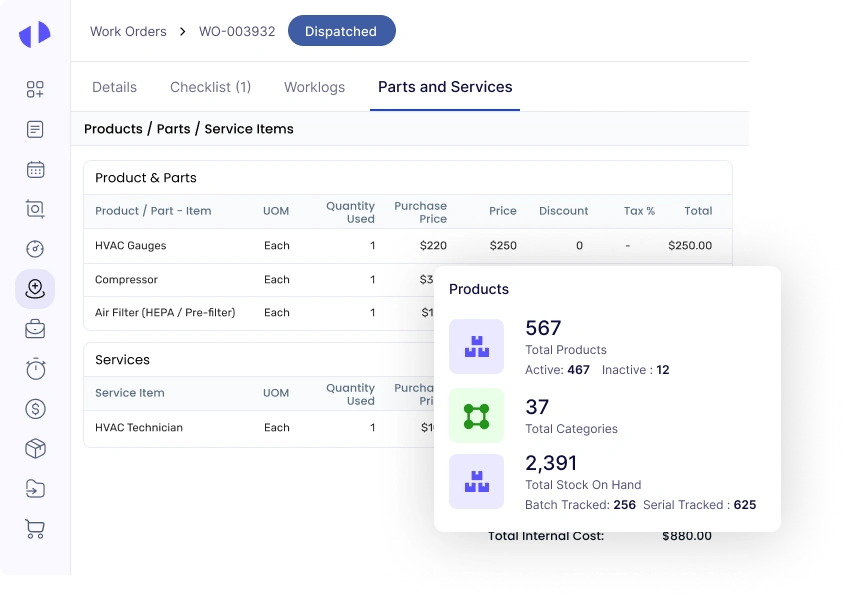
Task: Select the green Total Categories icon
Action: 477,415
